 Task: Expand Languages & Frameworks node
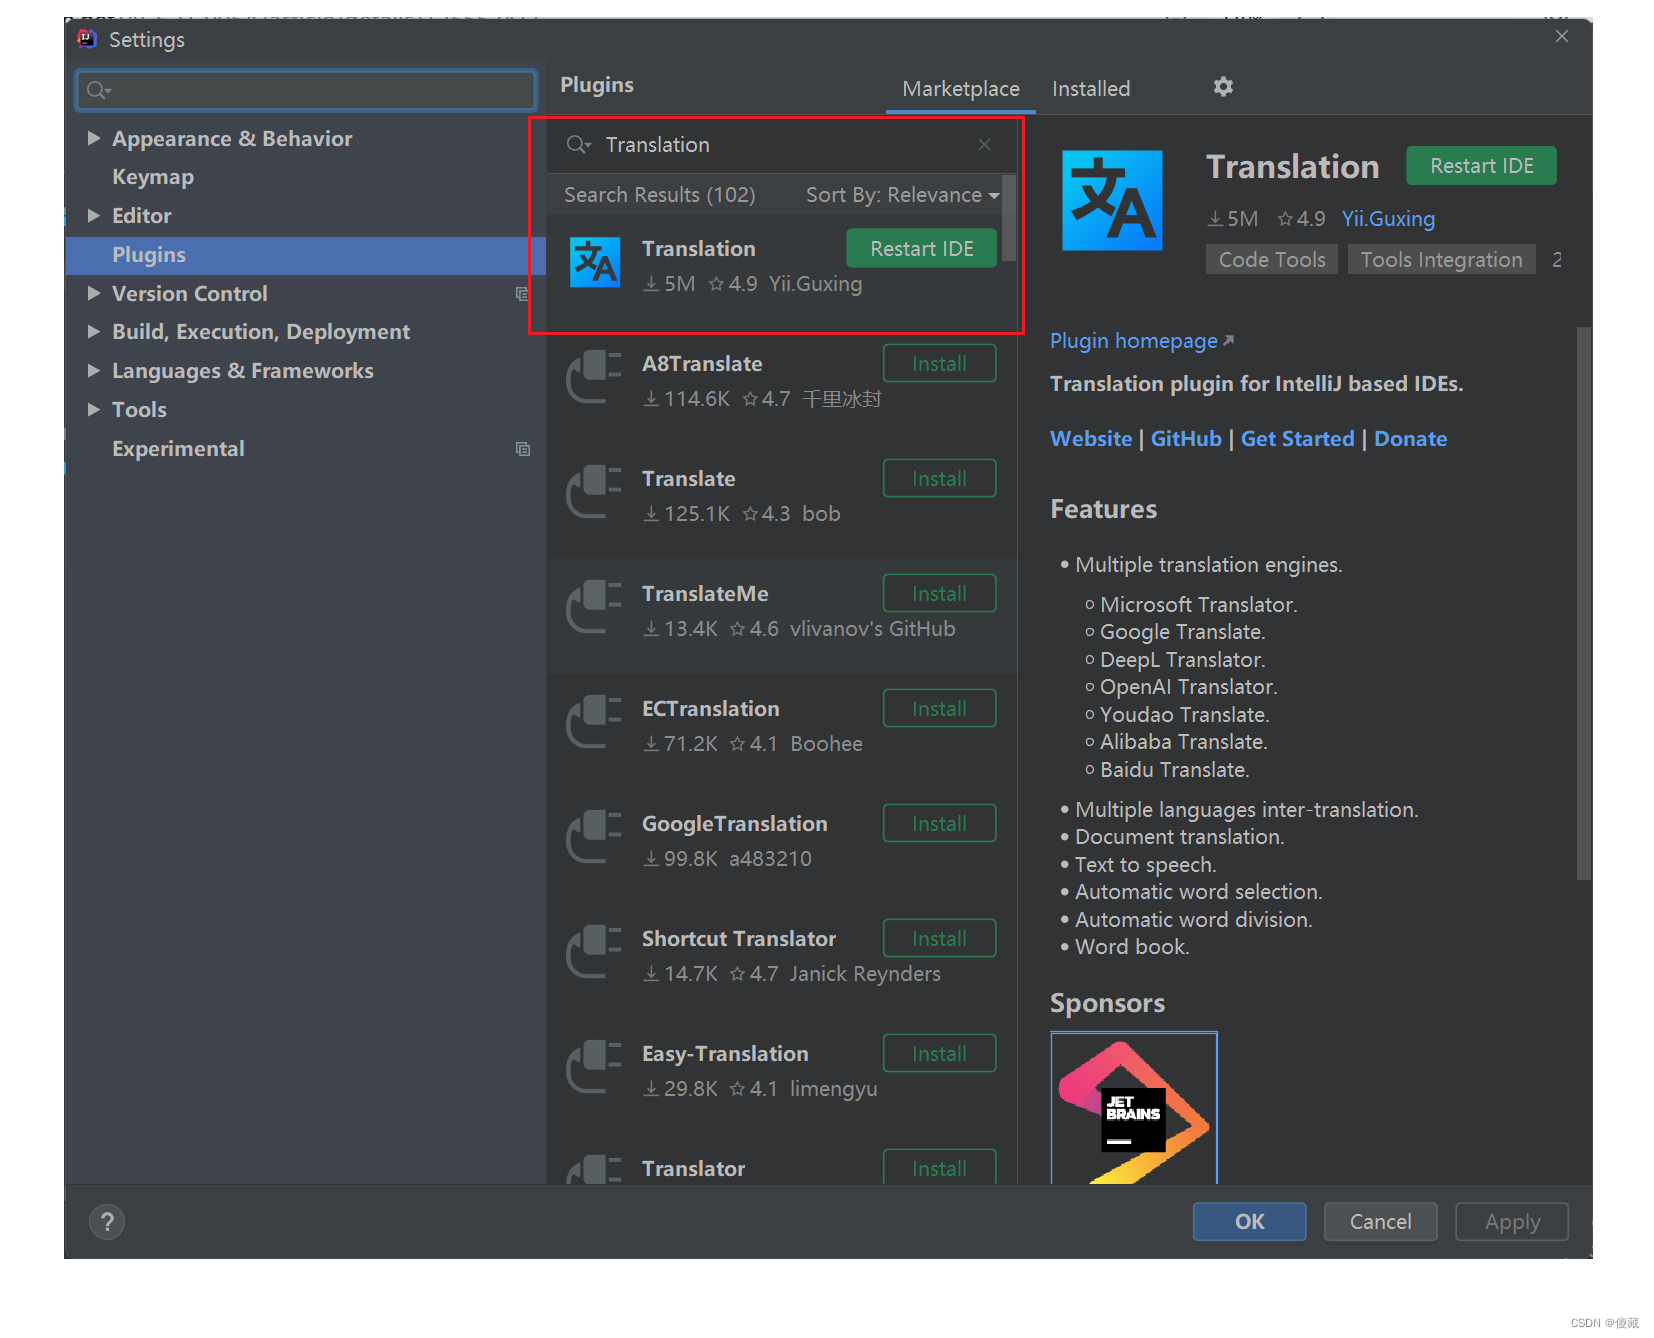point(93,370)
